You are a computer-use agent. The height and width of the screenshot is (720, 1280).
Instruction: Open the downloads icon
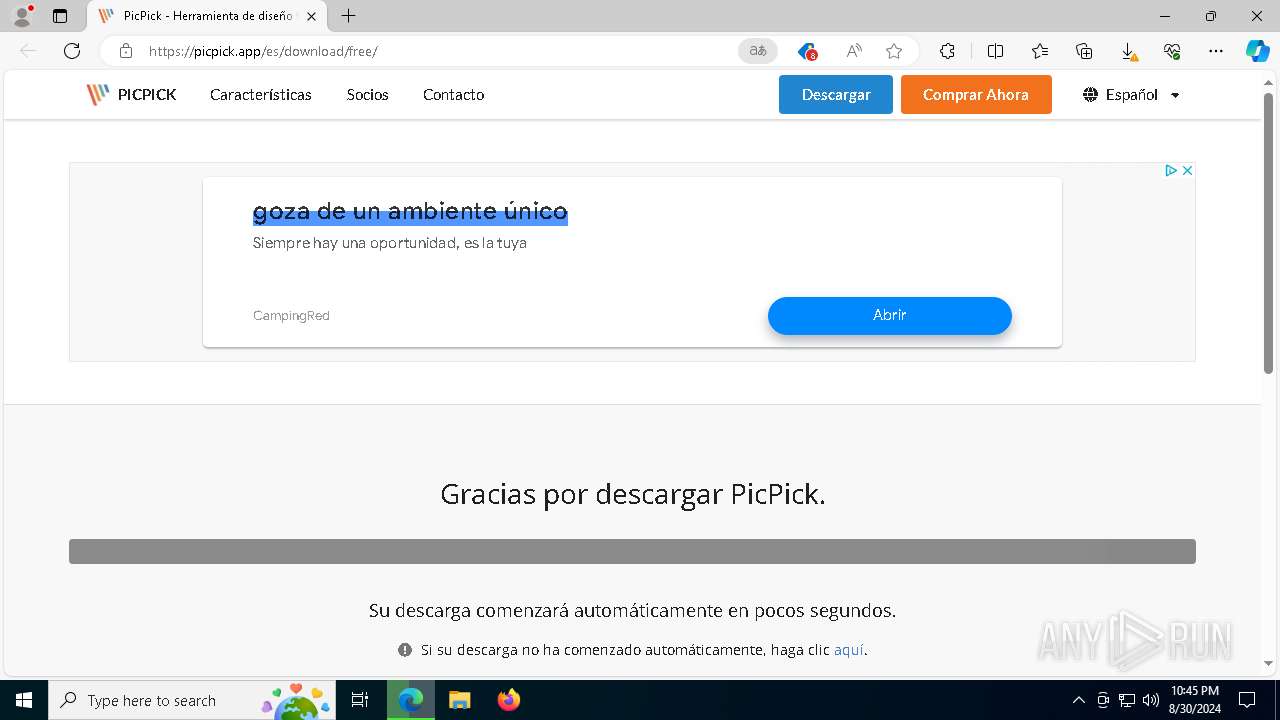pos(1128,51)
